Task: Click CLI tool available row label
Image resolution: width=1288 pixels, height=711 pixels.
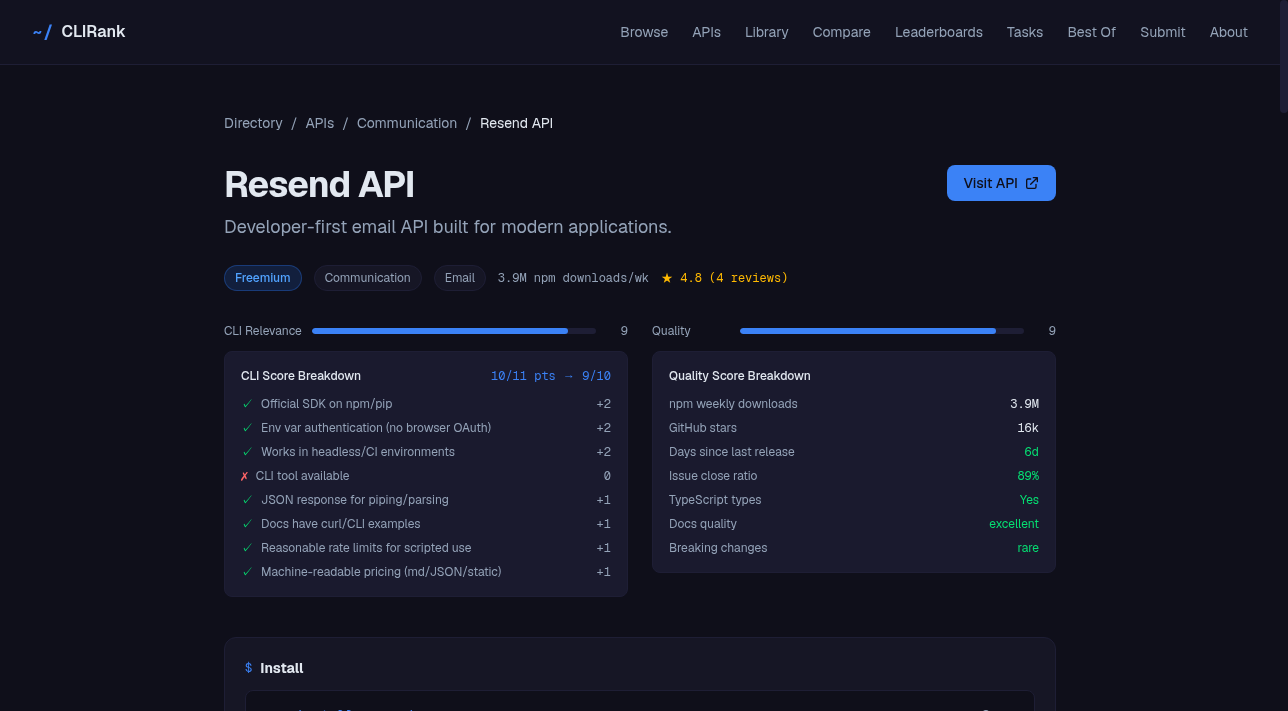Action: click(x=302, y=476)
